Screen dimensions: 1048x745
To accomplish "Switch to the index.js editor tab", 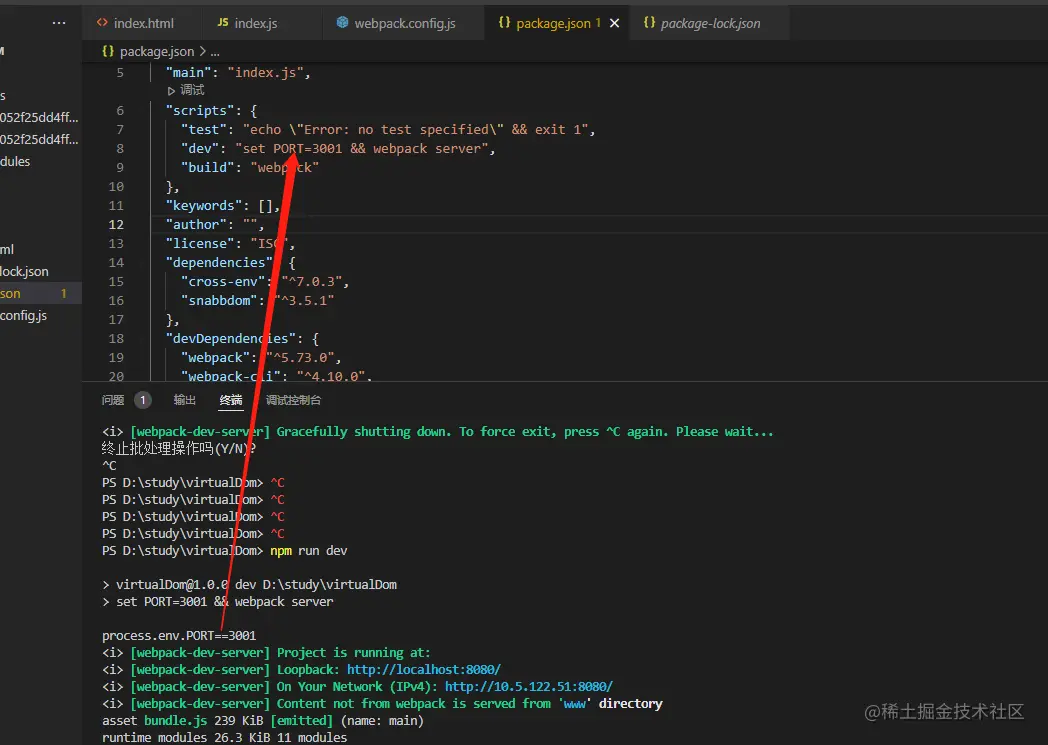I will coord(255,23).
